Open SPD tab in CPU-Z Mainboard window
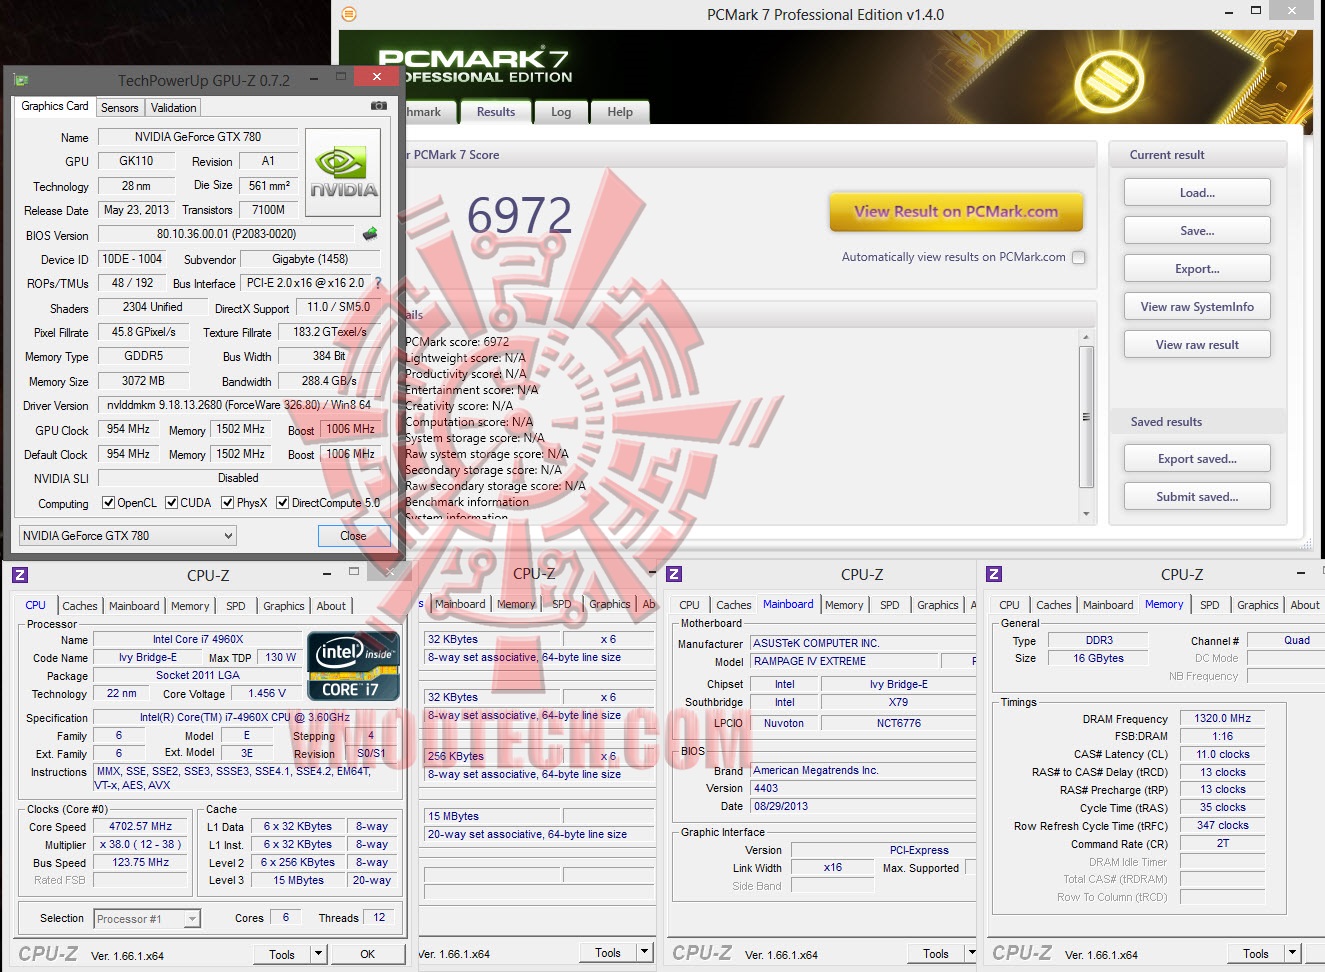Image resolution: width=1325 pixels, height=972 pixels. [x=890, y=605]
